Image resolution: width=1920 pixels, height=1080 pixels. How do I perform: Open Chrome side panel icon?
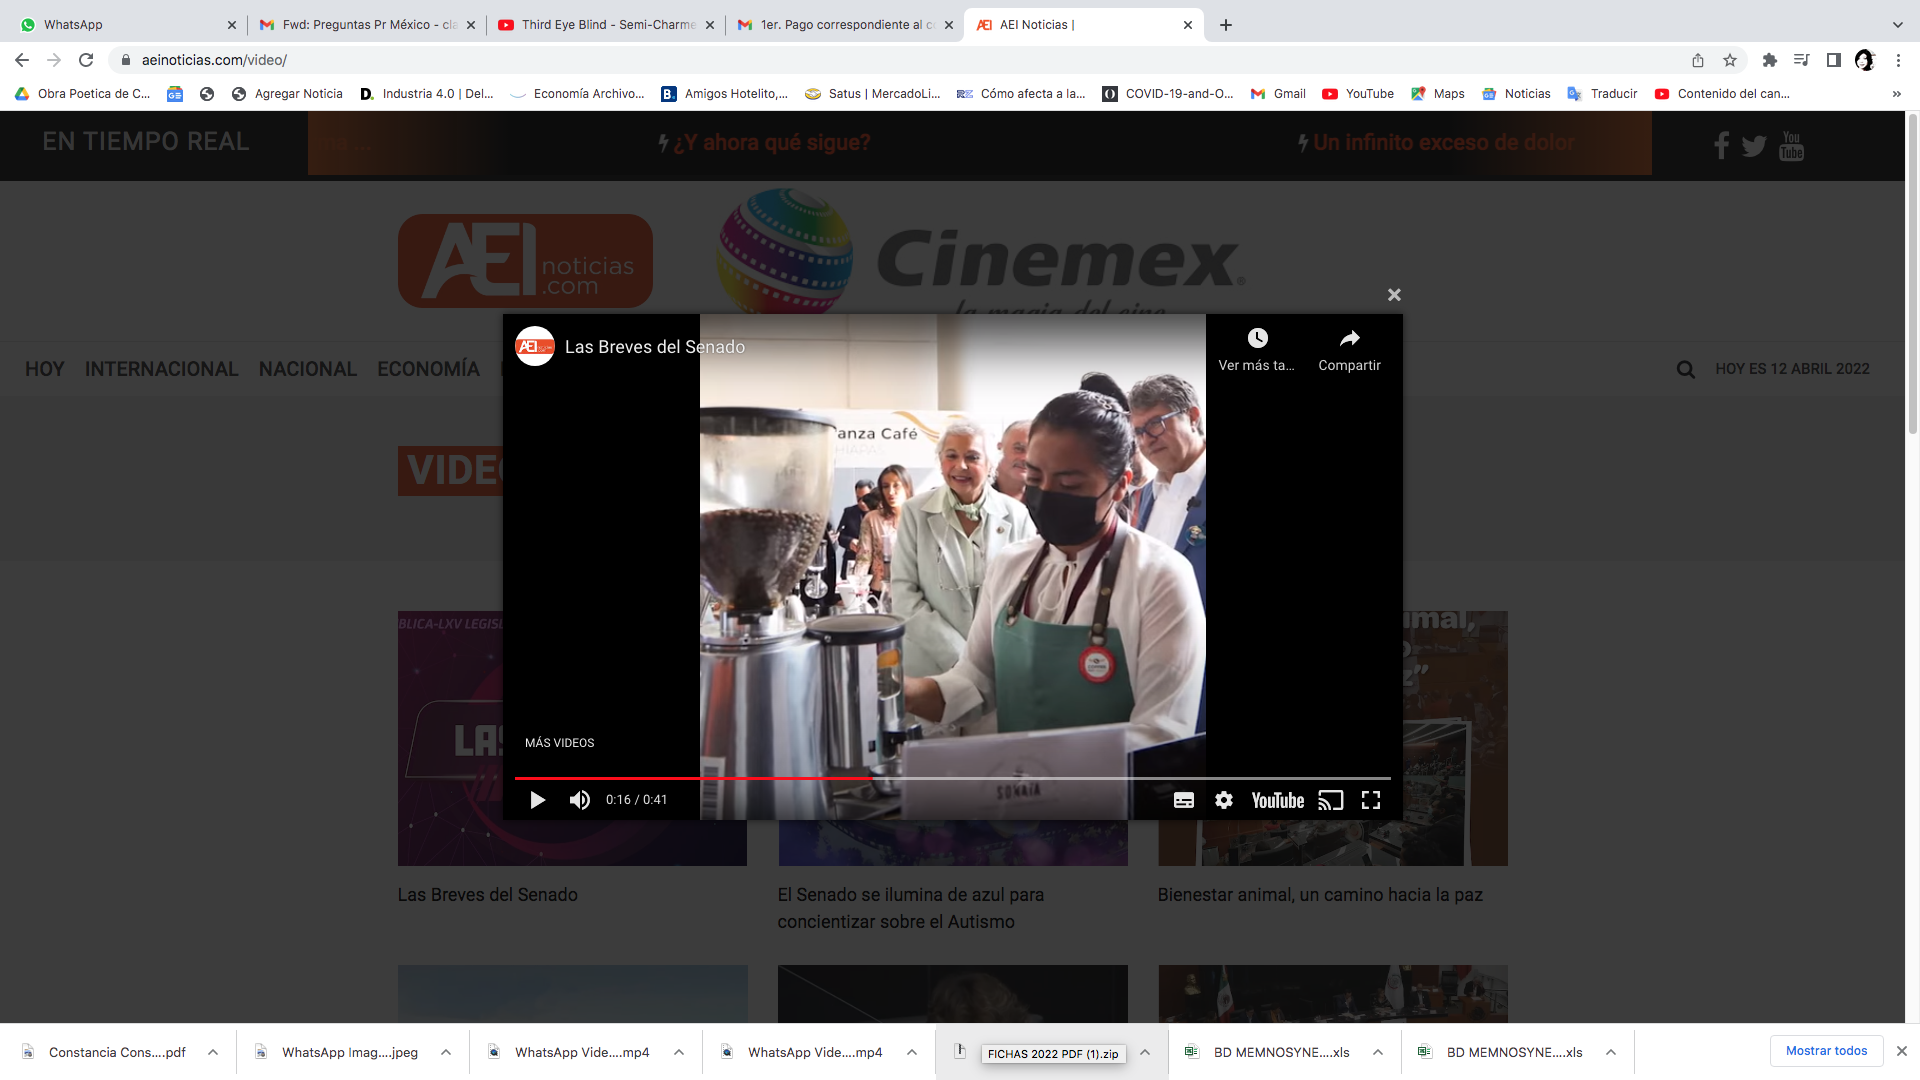click(1833, 60)
